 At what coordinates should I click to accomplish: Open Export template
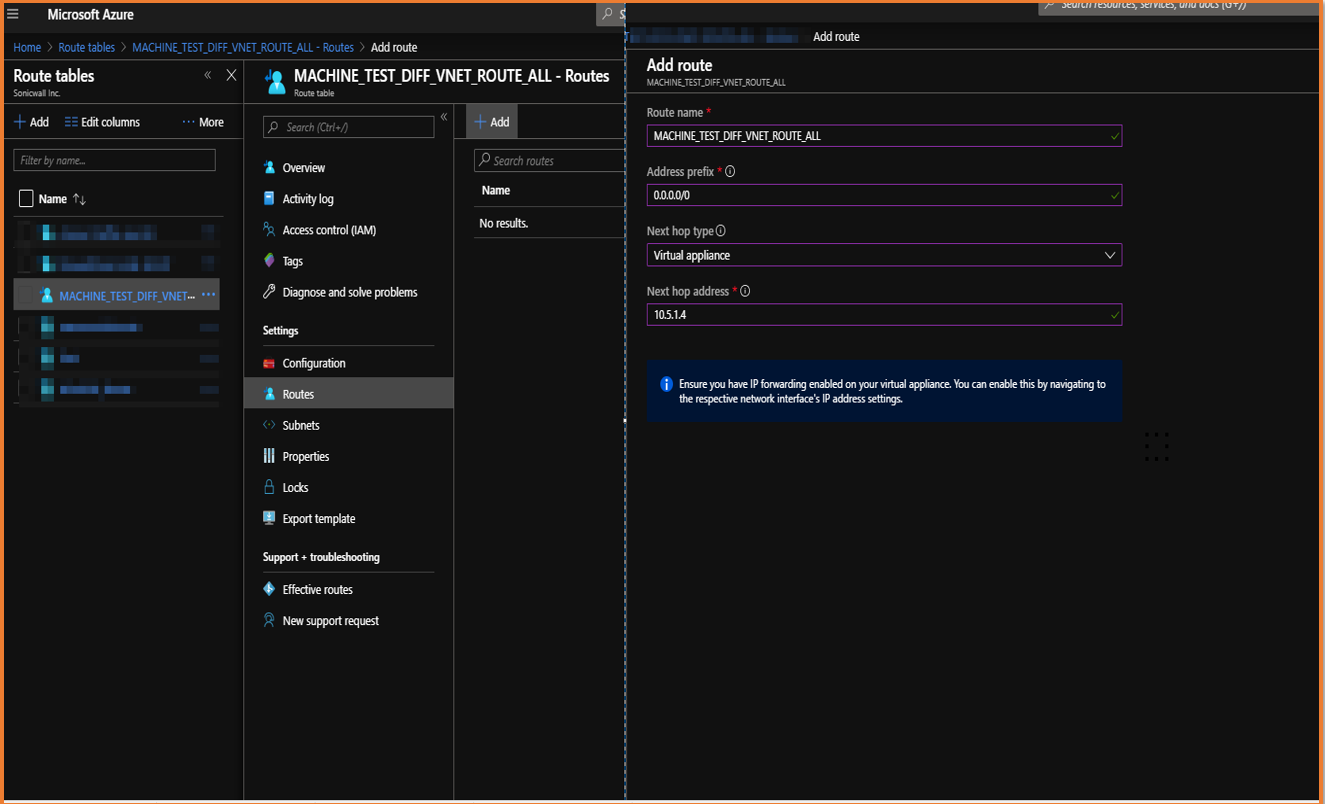pyautogui.click(x=319, y=518)
